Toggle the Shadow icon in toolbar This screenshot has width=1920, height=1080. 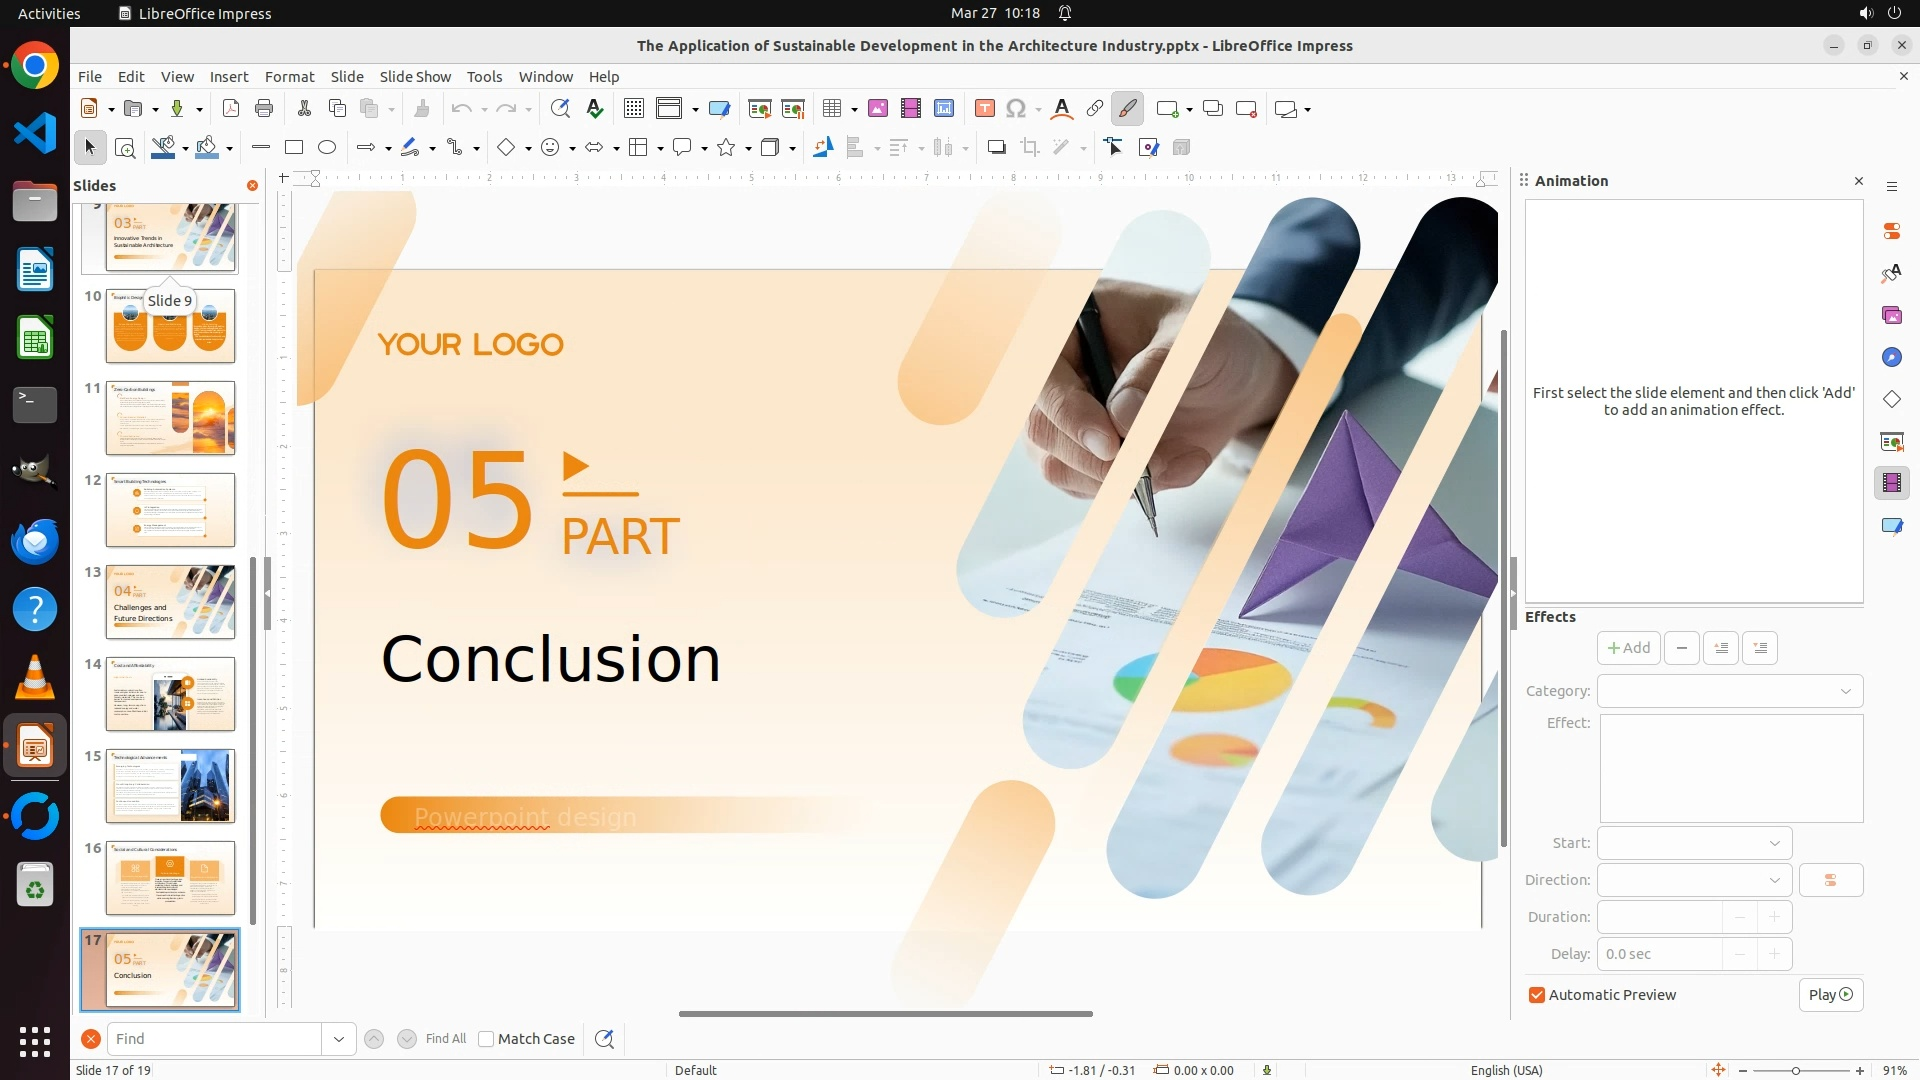(996, 148)
